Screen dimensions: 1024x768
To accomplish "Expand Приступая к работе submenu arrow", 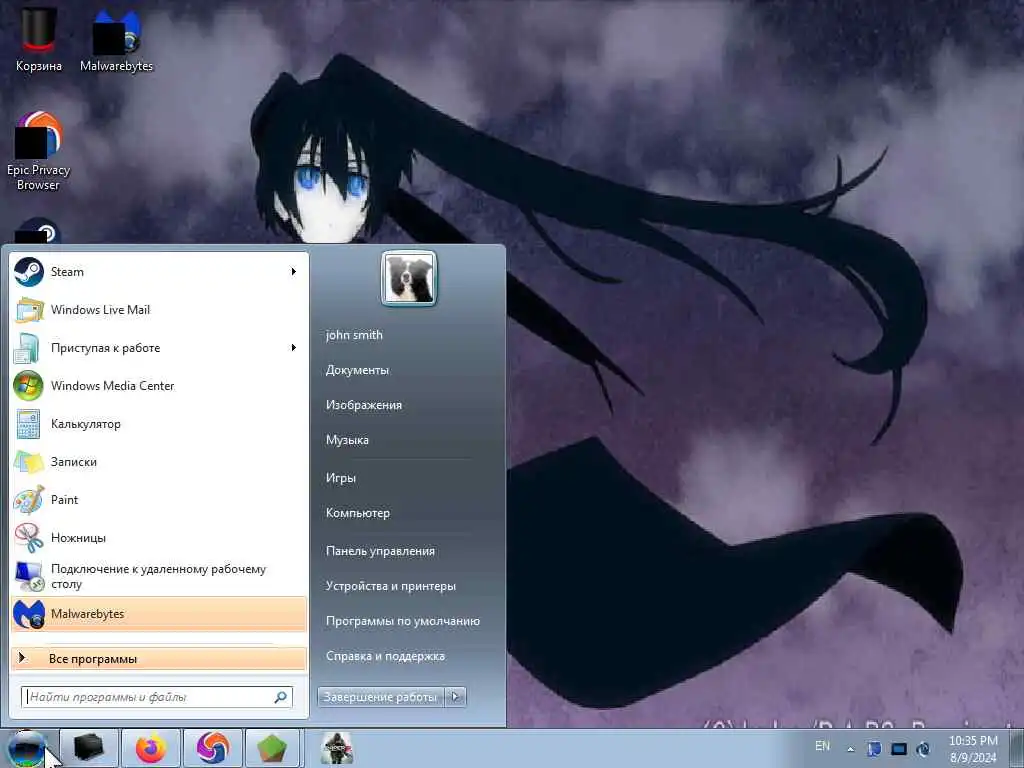I will tap(294, 348).
